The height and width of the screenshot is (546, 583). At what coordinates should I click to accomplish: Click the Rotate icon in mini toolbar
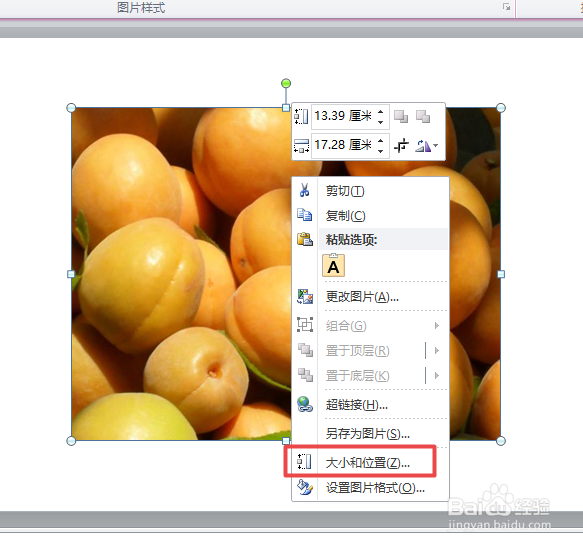tap(423, 145)
